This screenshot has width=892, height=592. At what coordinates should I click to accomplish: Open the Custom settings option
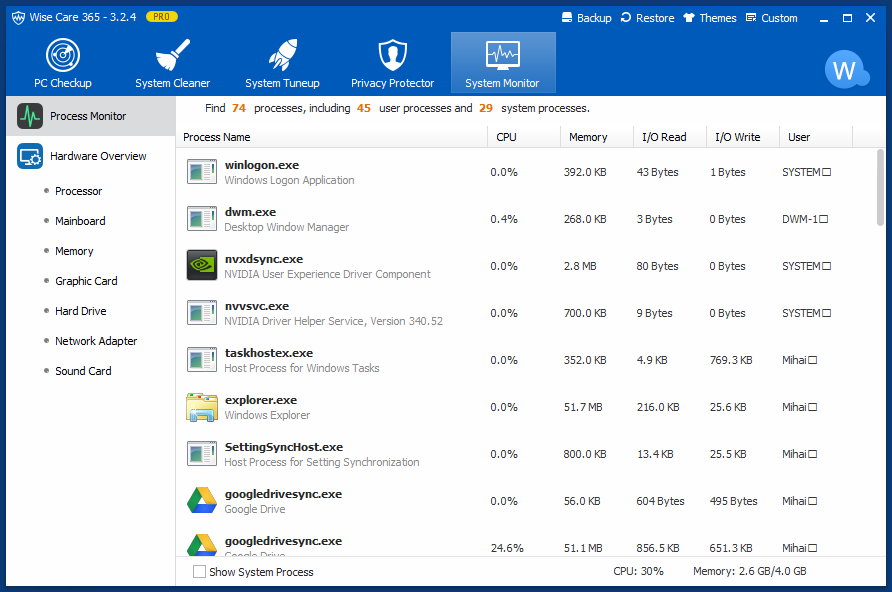771,18
